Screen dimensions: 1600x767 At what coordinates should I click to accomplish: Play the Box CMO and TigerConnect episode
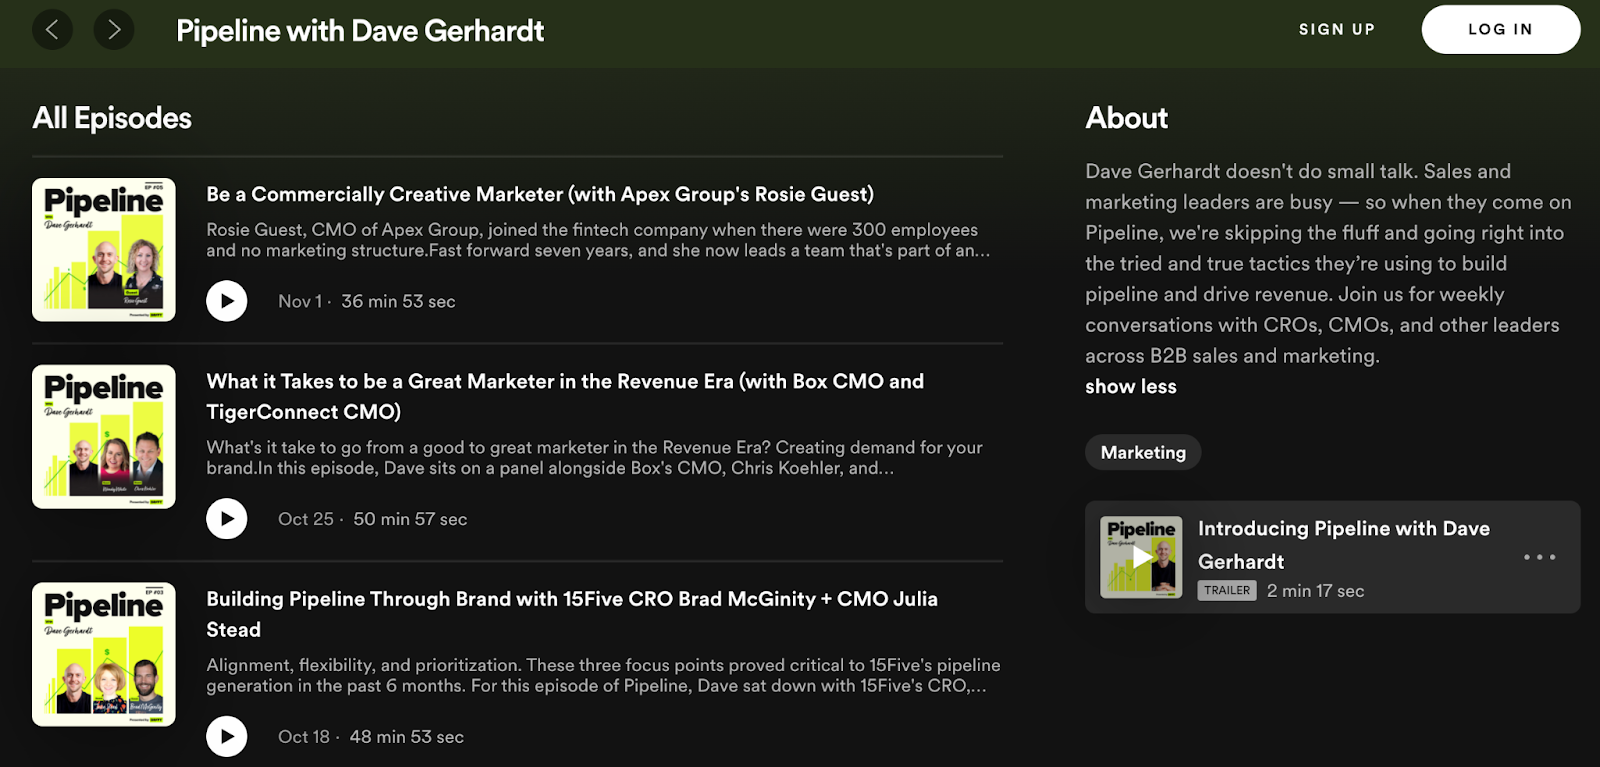pyautogui.click(x=227, y=519)
